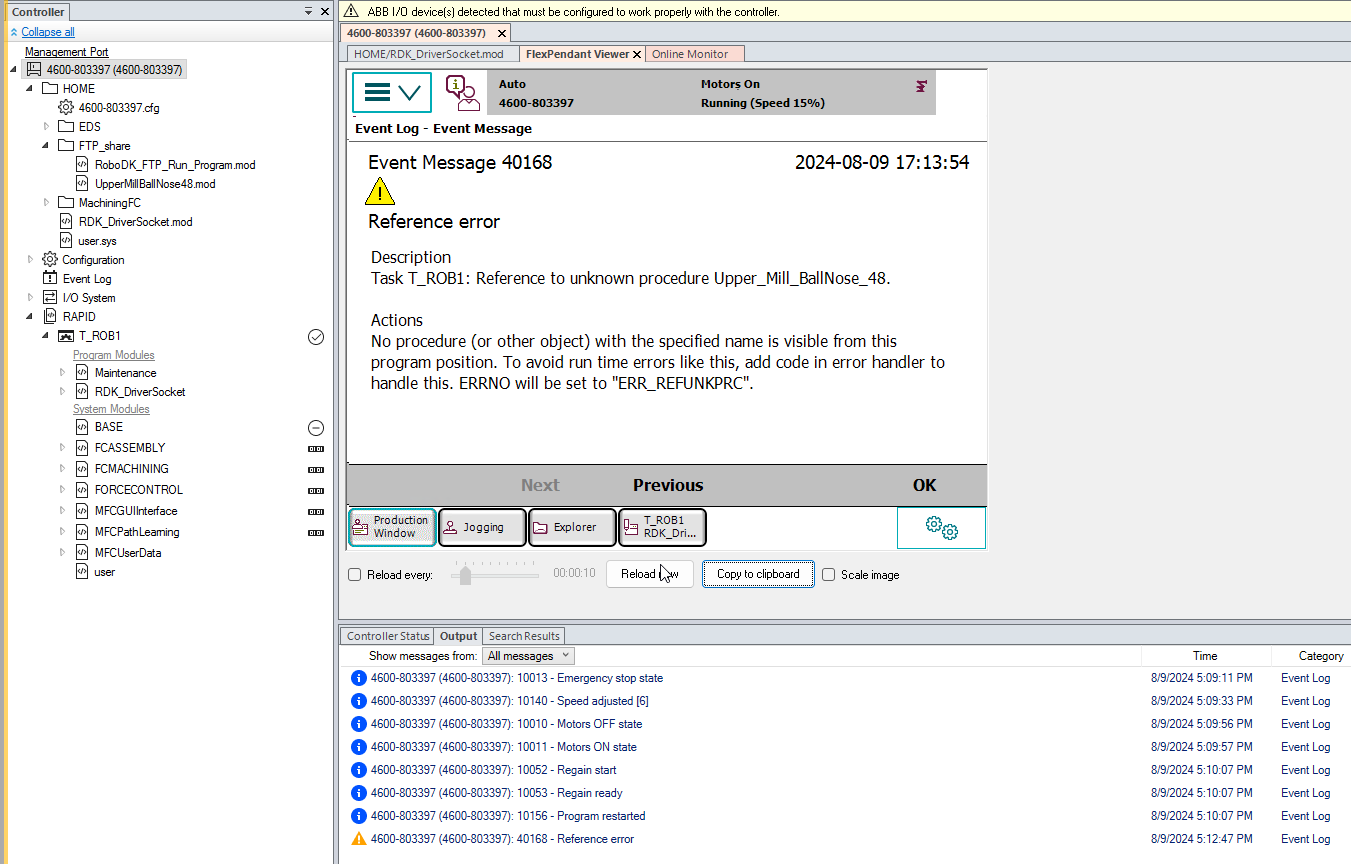The image size is (1351, 864).
Task: Open the Jogging window on the FlexPendant
Action: coord(482,527)
